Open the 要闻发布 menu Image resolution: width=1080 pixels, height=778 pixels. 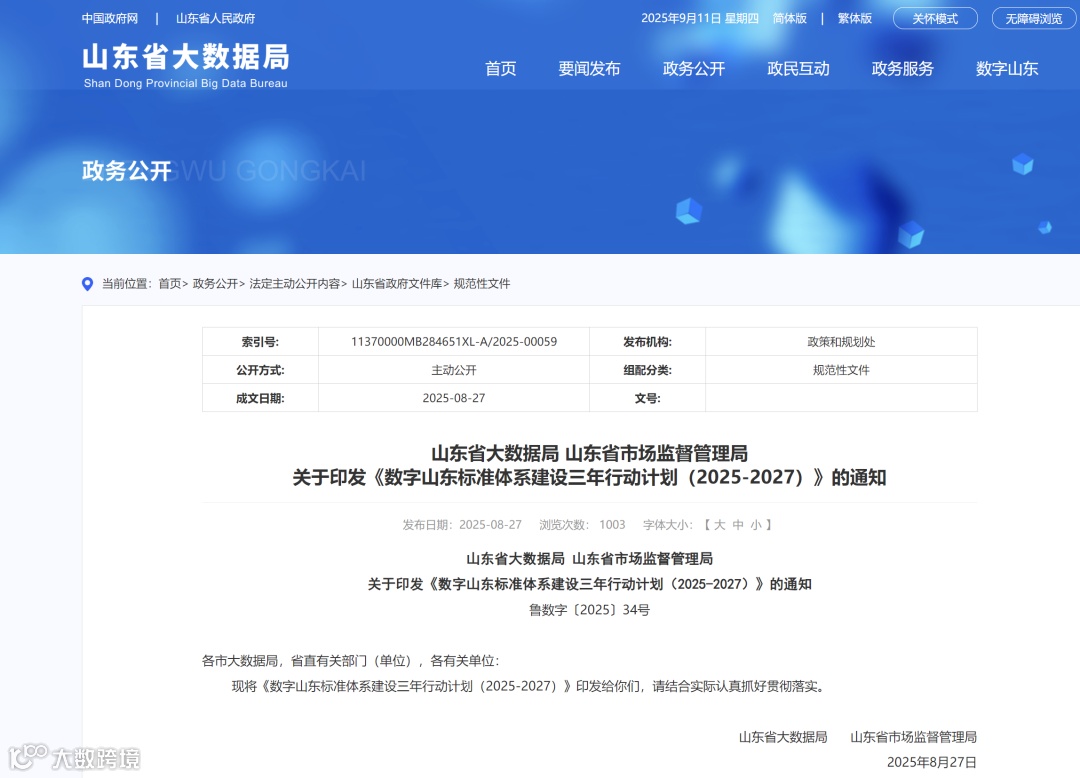click(x=590, y=69)
